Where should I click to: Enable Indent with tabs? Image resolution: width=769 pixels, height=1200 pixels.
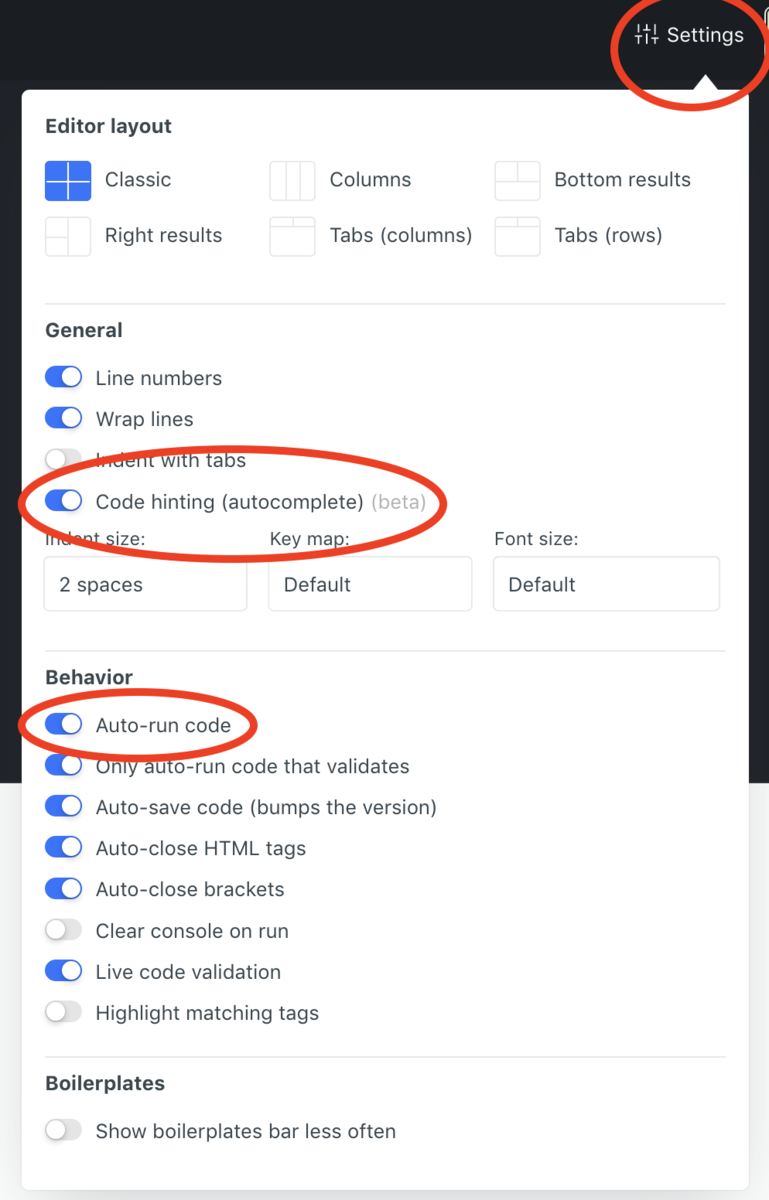click(x=63, y=460)
